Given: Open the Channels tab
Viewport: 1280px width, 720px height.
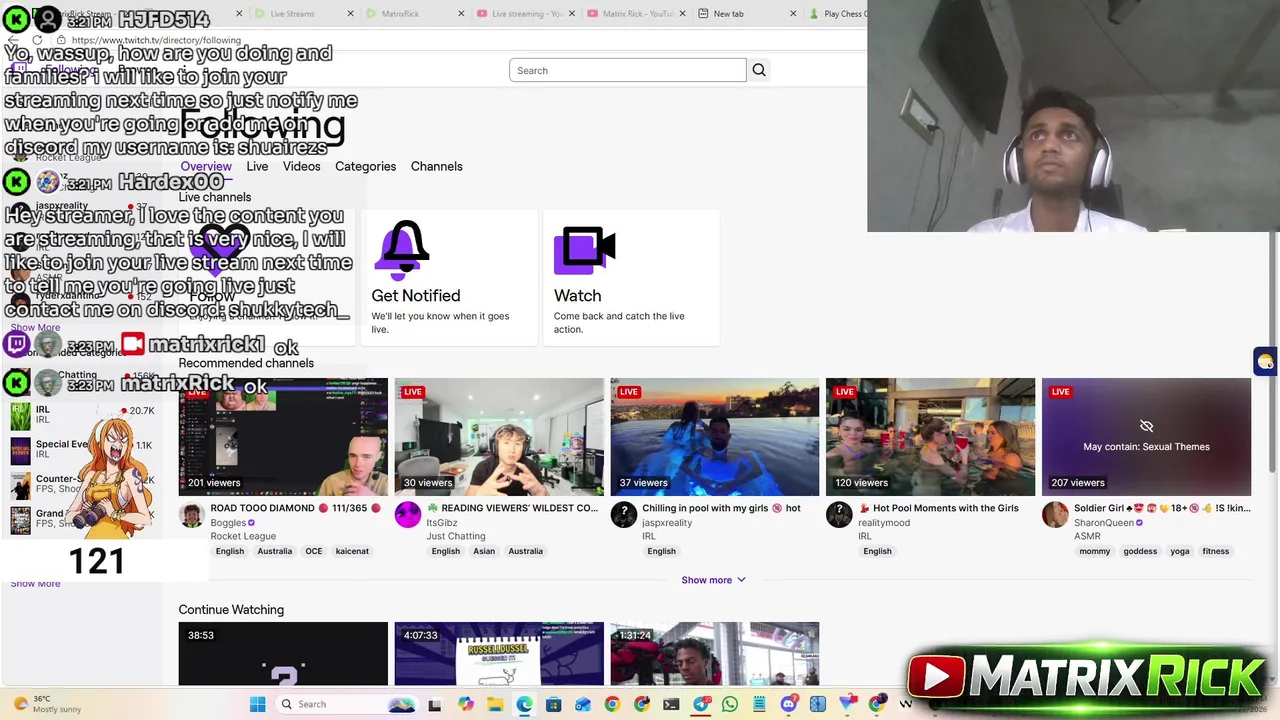Looking at the screenshot, I should (436, 166).
